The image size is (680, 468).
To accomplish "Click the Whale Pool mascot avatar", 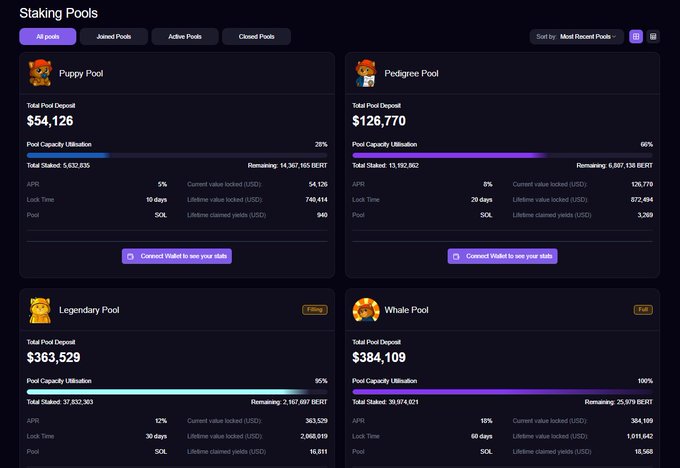I will pos(366,310).
